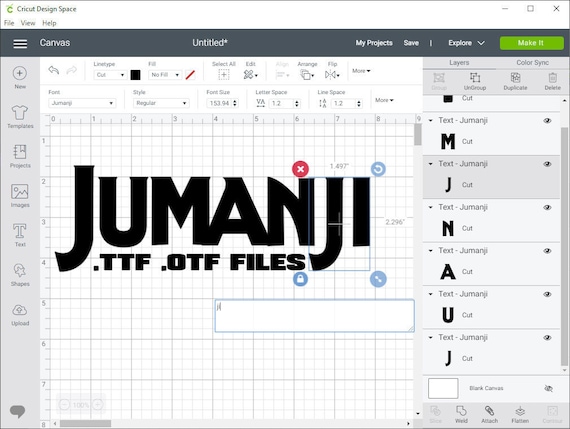Open the Arrange options
Image resolution: width=570 pixels, height=429 pixels.
pyautogui.click(x=307, y=75)
